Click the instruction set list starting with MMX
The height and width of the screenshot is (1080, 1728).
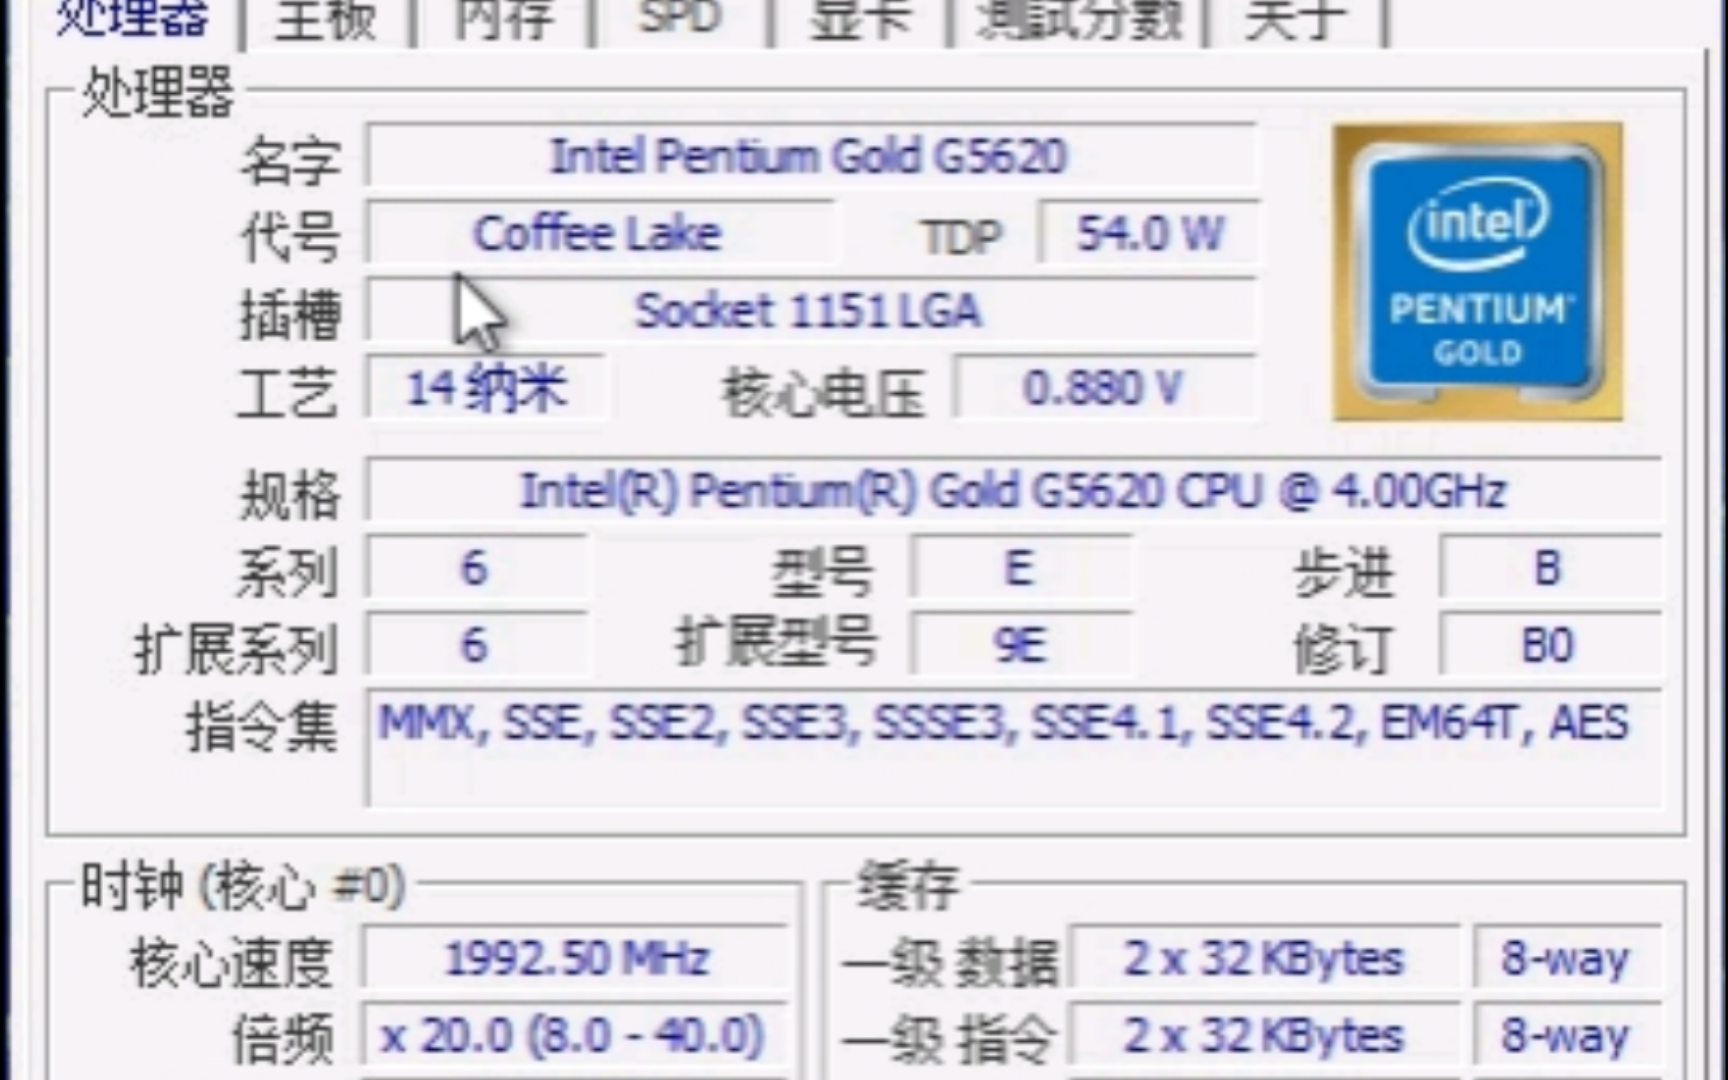pos(1014,748)
